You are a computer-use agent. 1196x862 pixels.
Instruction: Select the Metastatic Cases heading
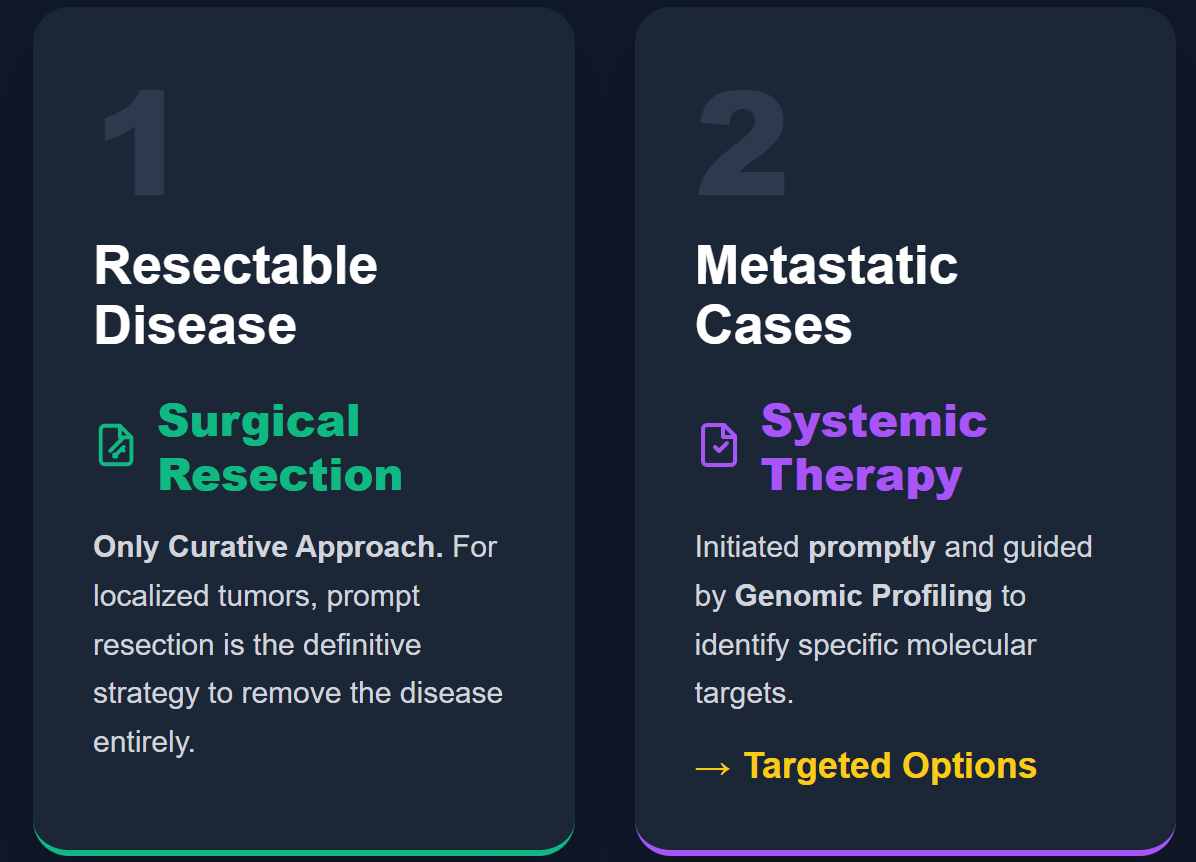pos(826,295)
